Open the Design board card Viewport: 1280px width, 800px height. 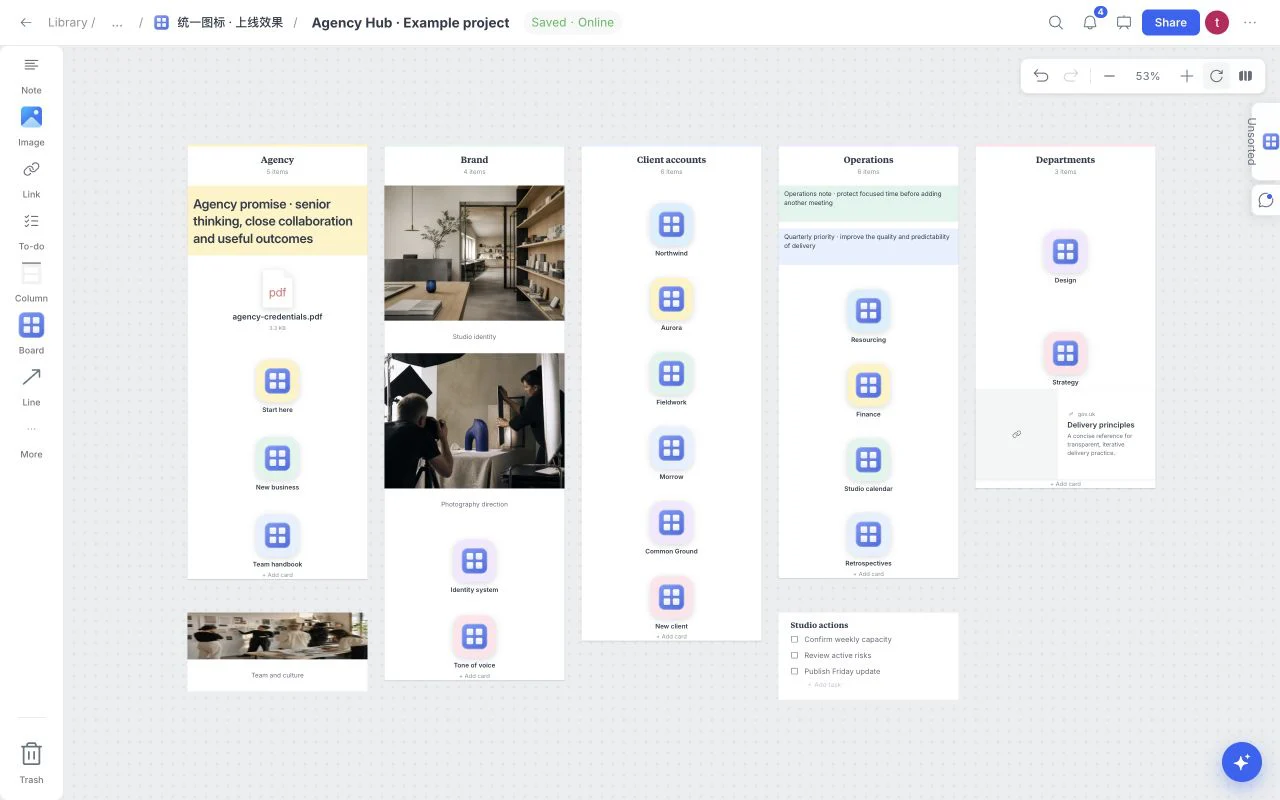coord(1065,257)
